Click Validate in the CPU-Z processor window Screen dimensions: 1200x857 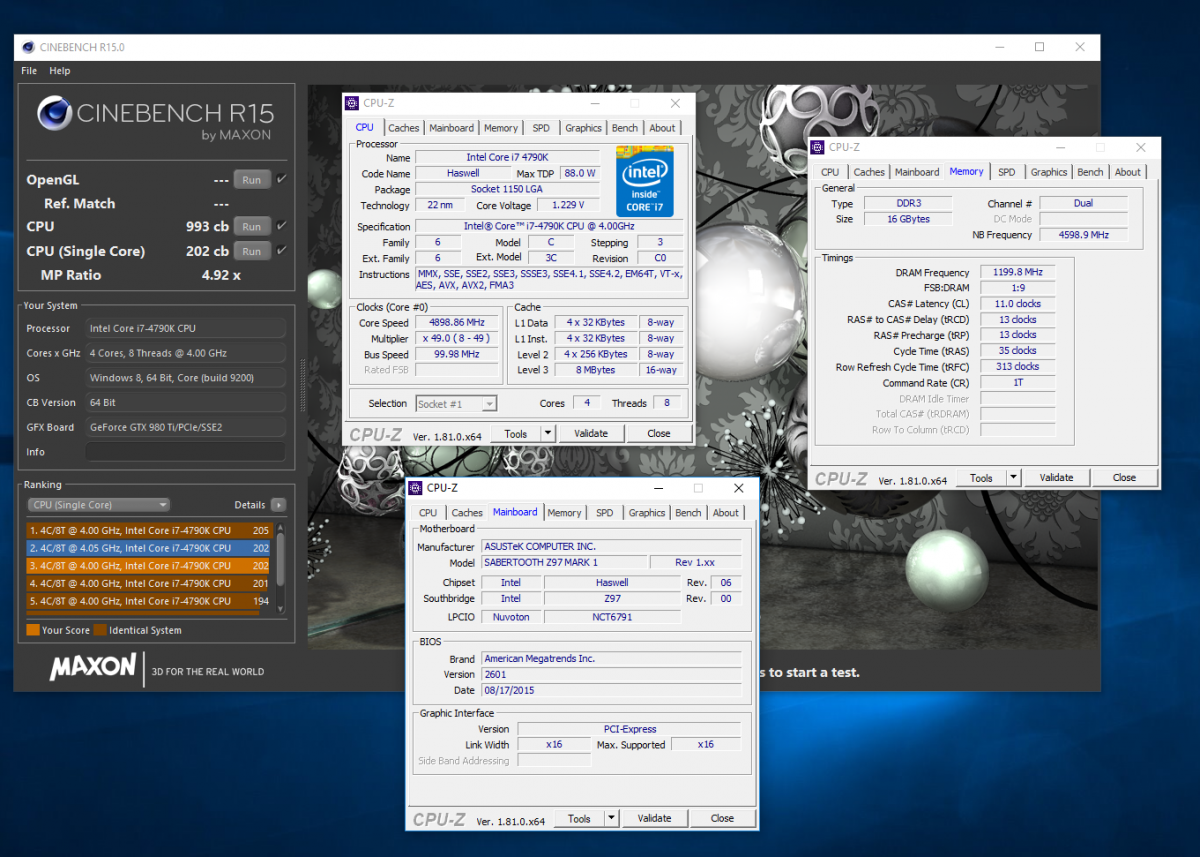[x=591, y=433]
